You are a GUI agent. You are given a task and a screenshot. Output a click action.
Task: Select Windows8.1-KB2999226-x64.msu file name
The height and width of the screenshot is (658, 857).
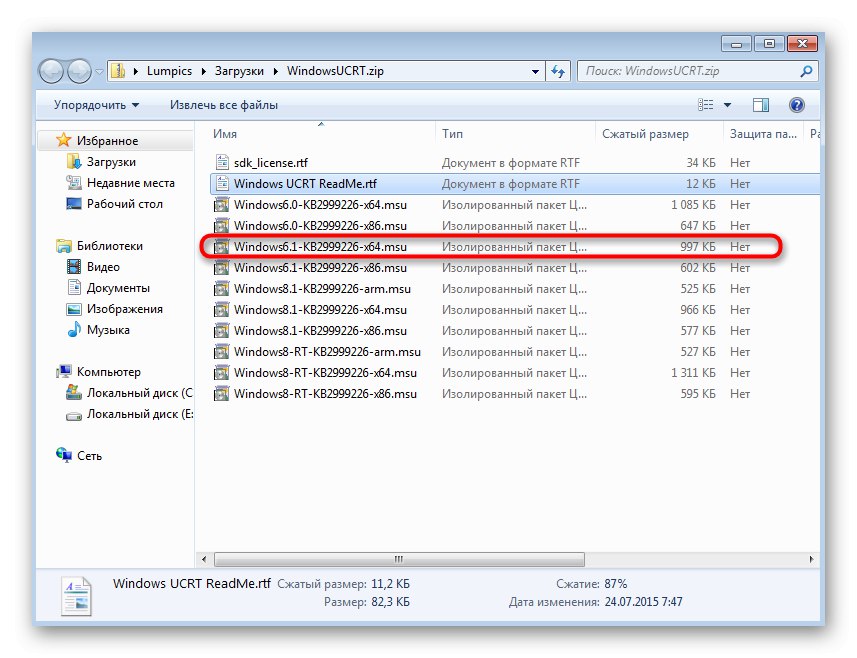320,310
